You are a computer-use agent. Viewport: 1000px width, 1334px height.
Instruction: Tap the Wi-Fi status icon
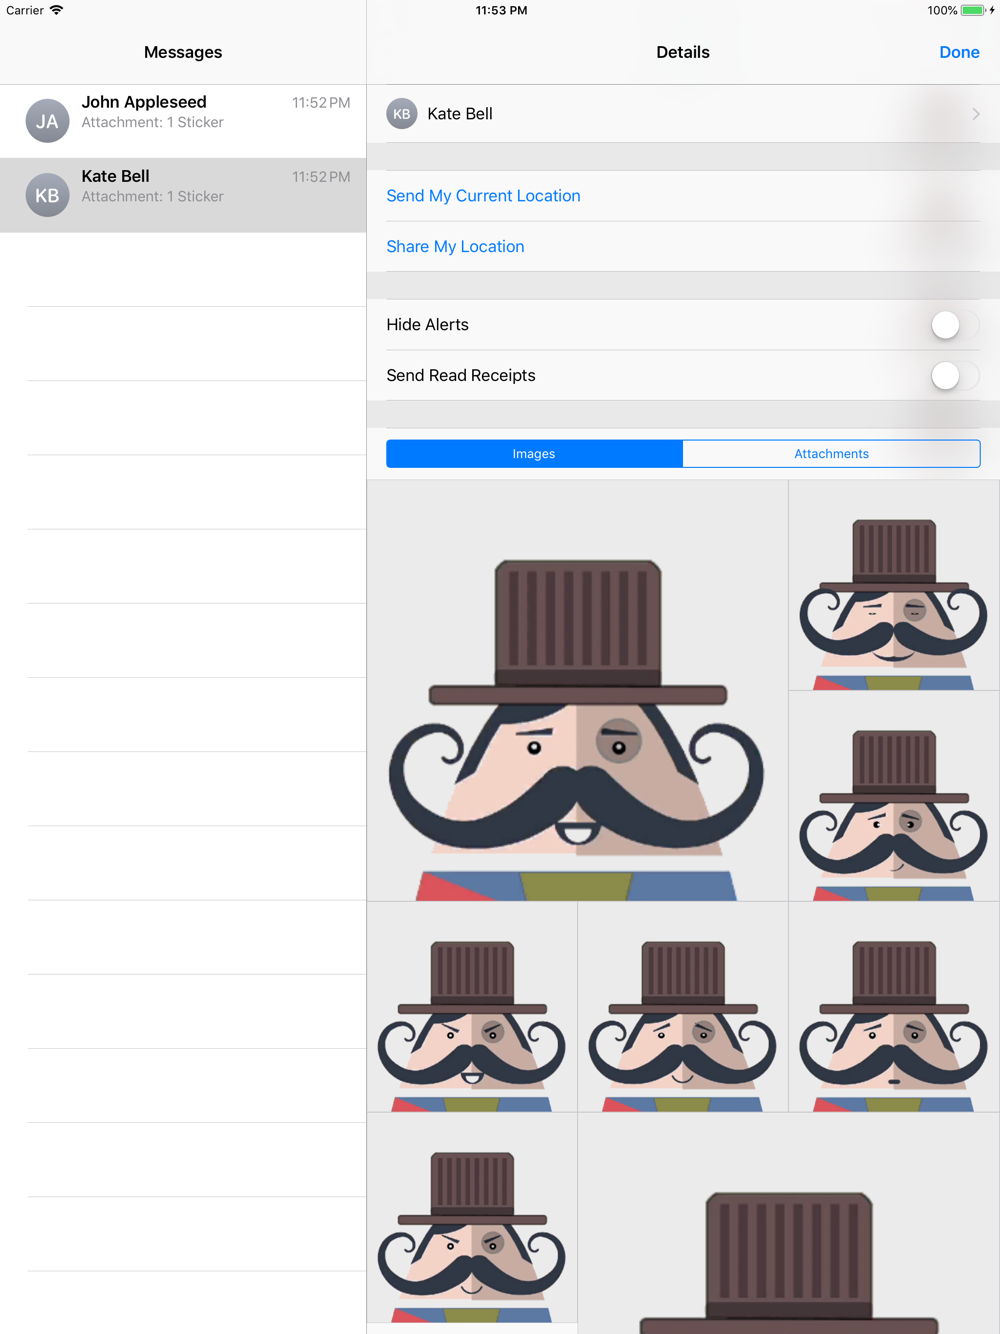click(57, 10)
